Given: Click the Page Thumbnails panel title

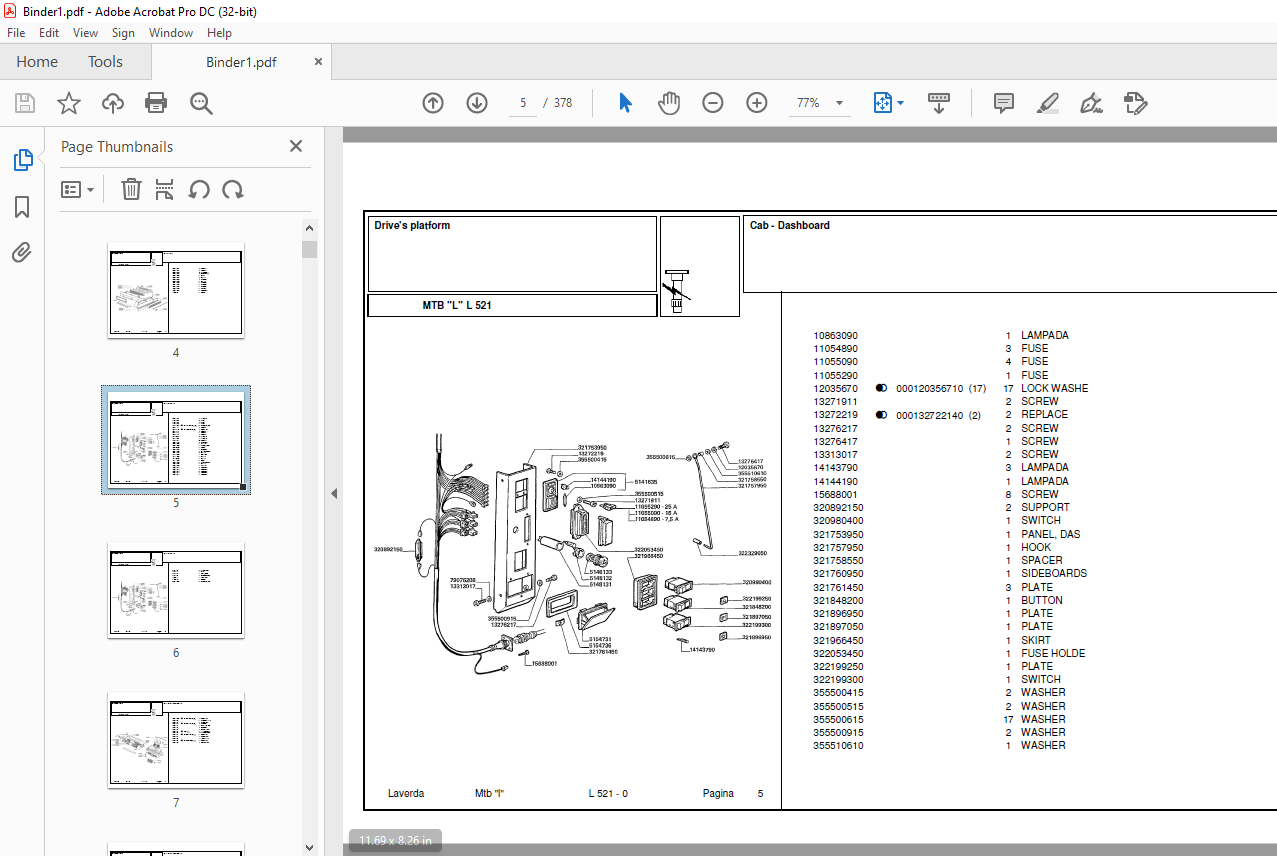Looking at the screenshot, I should [x=117, y=146].
